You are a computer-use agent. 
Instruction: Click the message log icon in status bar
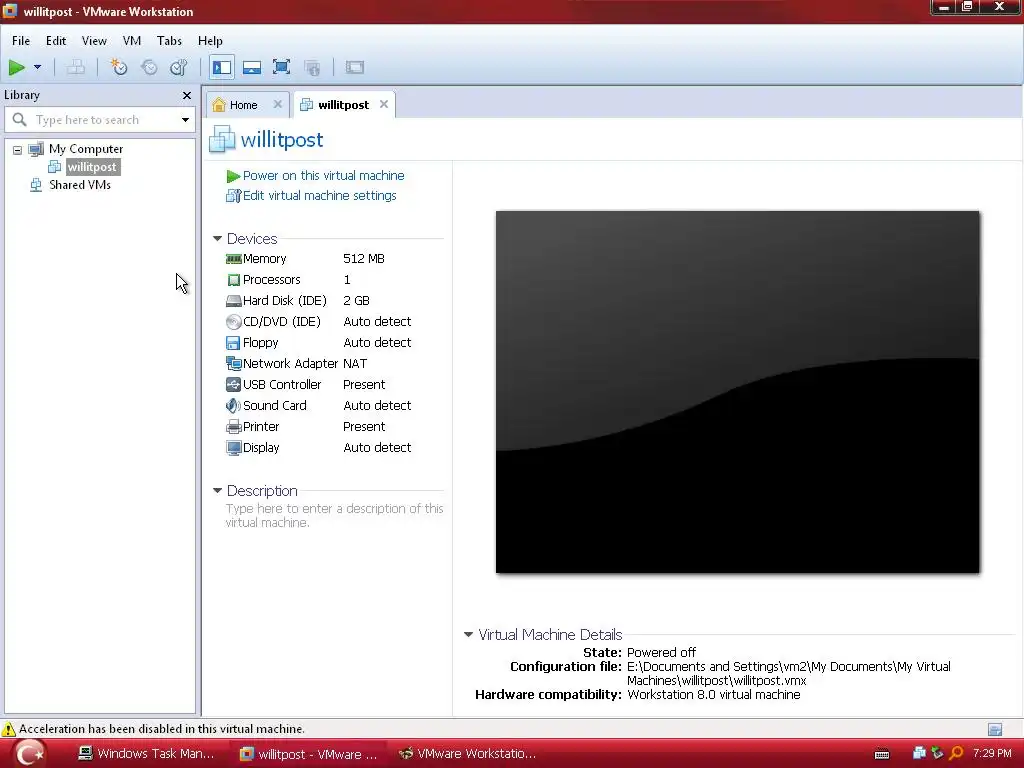pyautogui.click(x=995, y=729)
